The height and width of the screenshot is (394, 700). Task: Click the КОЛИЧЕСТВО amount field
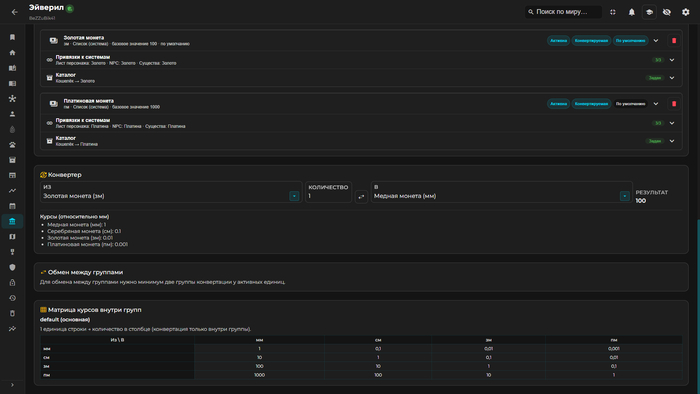(x=328, y=192)
